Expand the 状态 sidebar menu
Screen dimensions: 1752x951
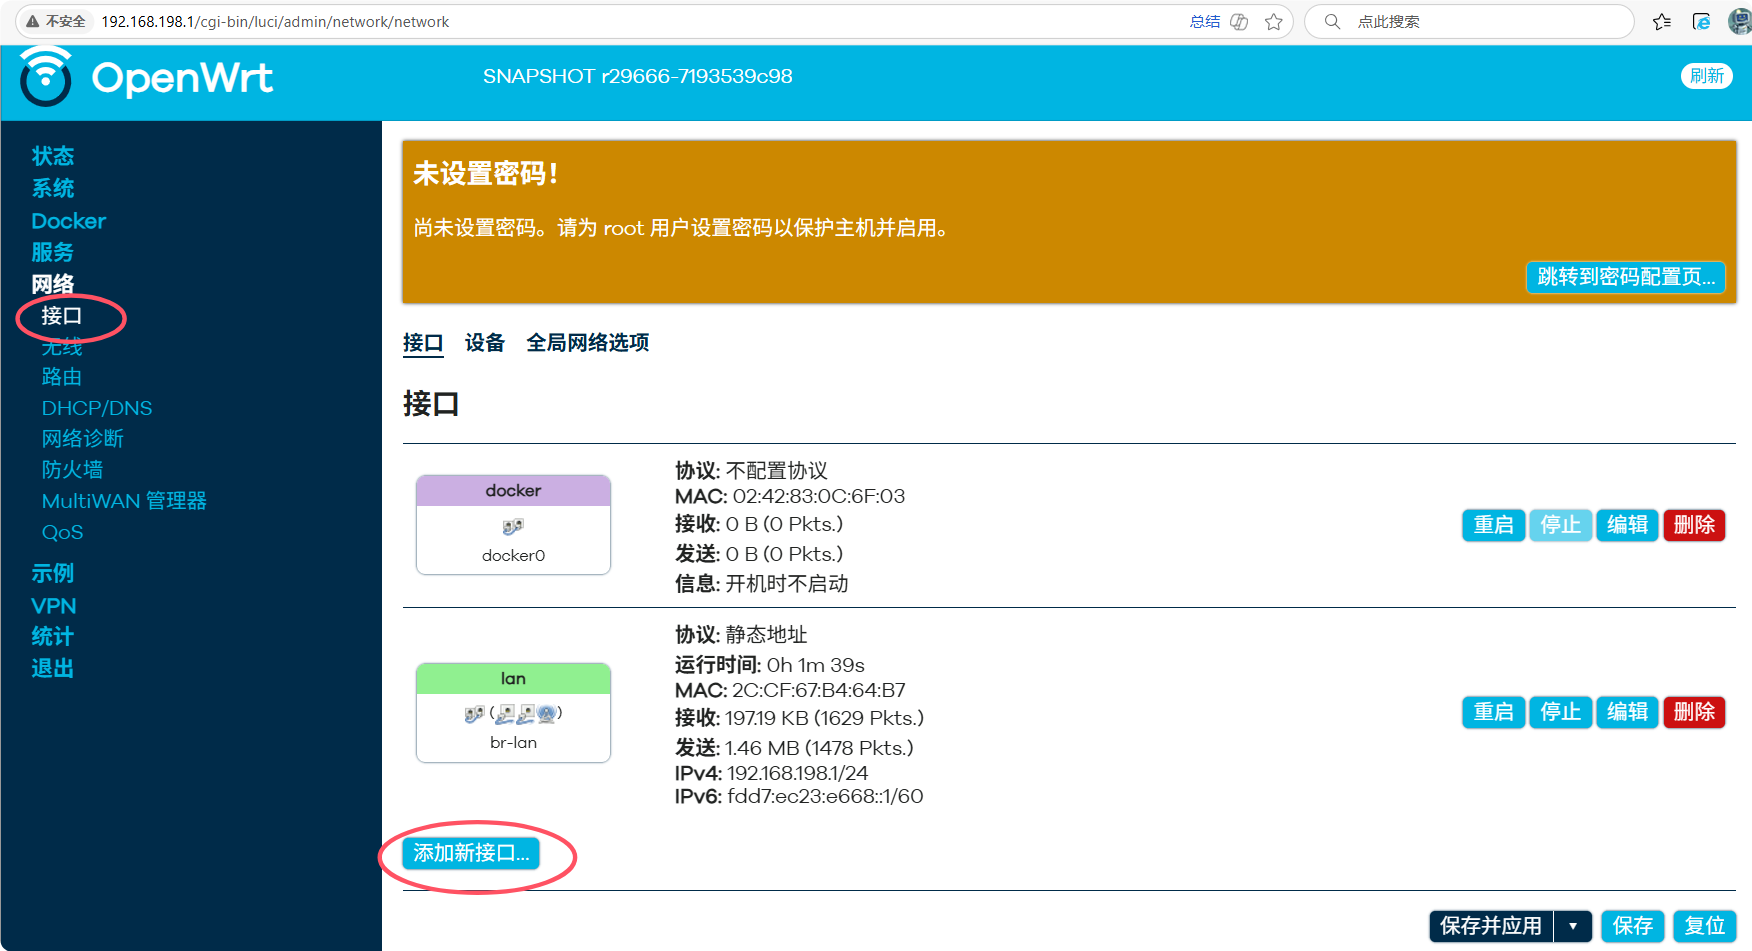pyautogui.click(x=53, y=156)
